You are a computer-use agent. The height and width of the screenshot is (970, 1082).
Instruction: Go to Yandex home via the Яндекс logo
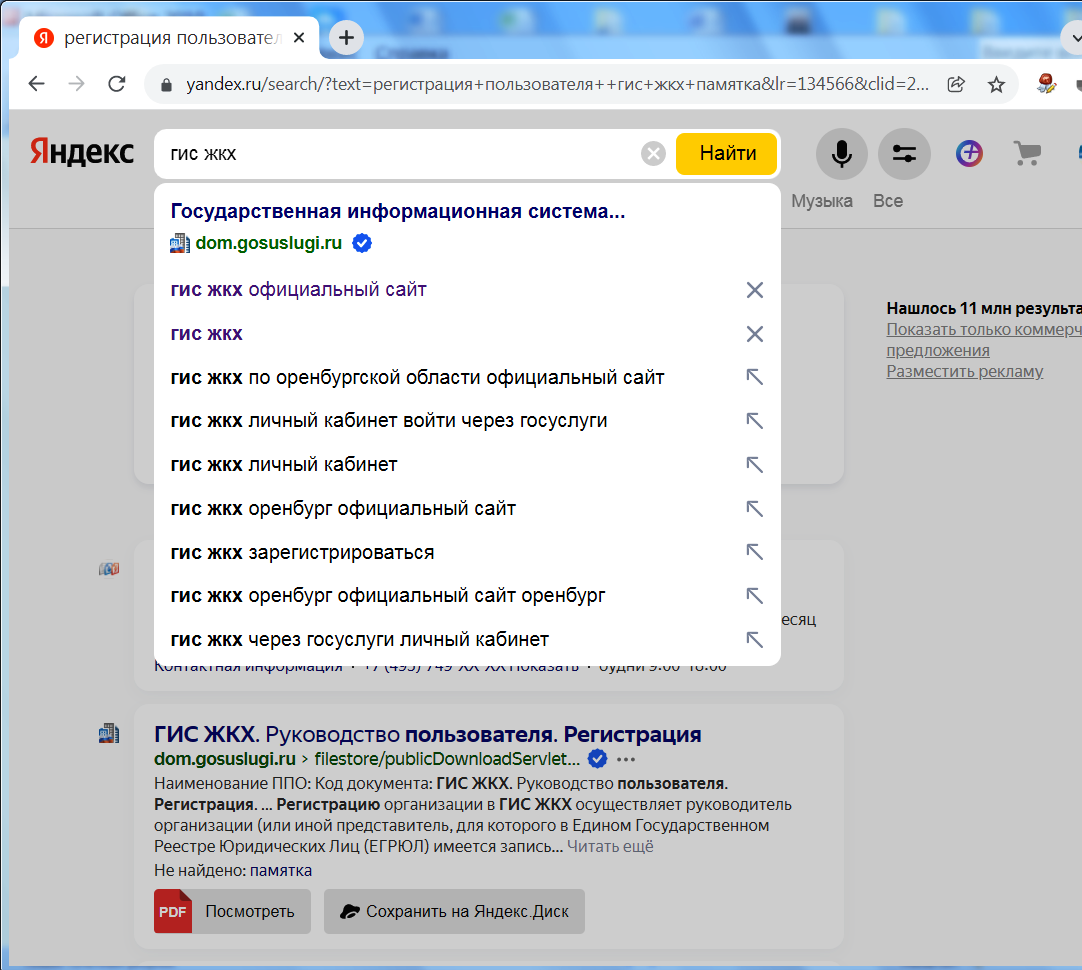click(81, 152)
